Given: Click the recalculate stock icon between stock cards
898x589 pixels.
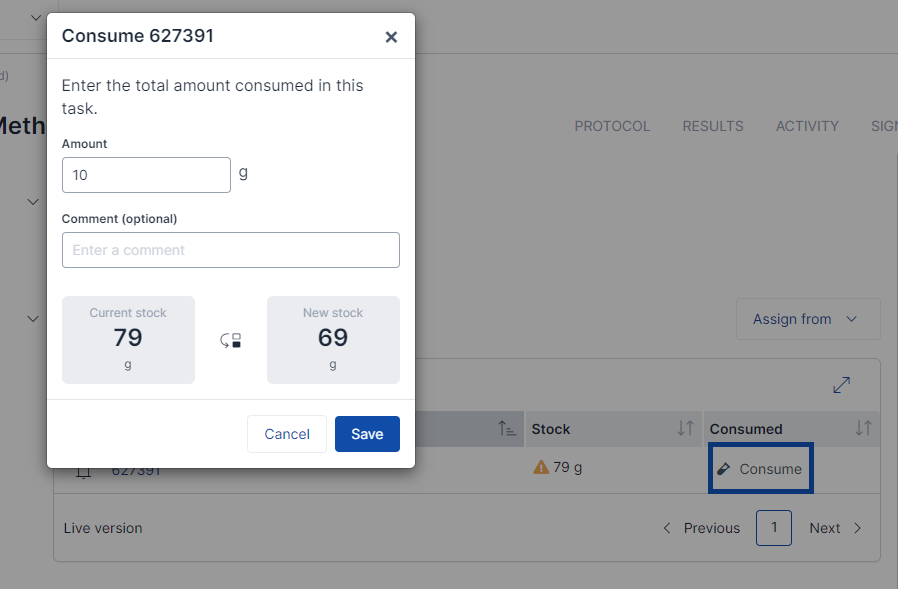Looking at the screenshot, I should 231,340.
